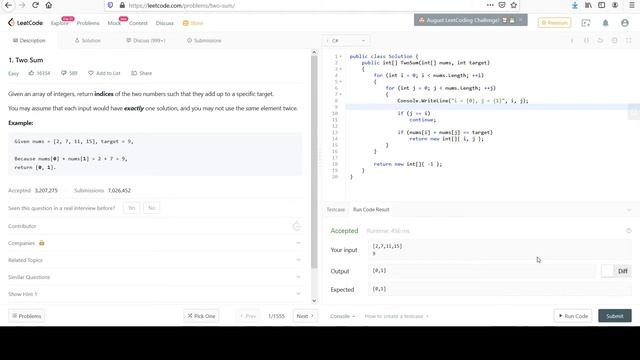Click the LeetCode logo
Image resolution: width=640 pixels, height=360 pixels.
point(25,23)
